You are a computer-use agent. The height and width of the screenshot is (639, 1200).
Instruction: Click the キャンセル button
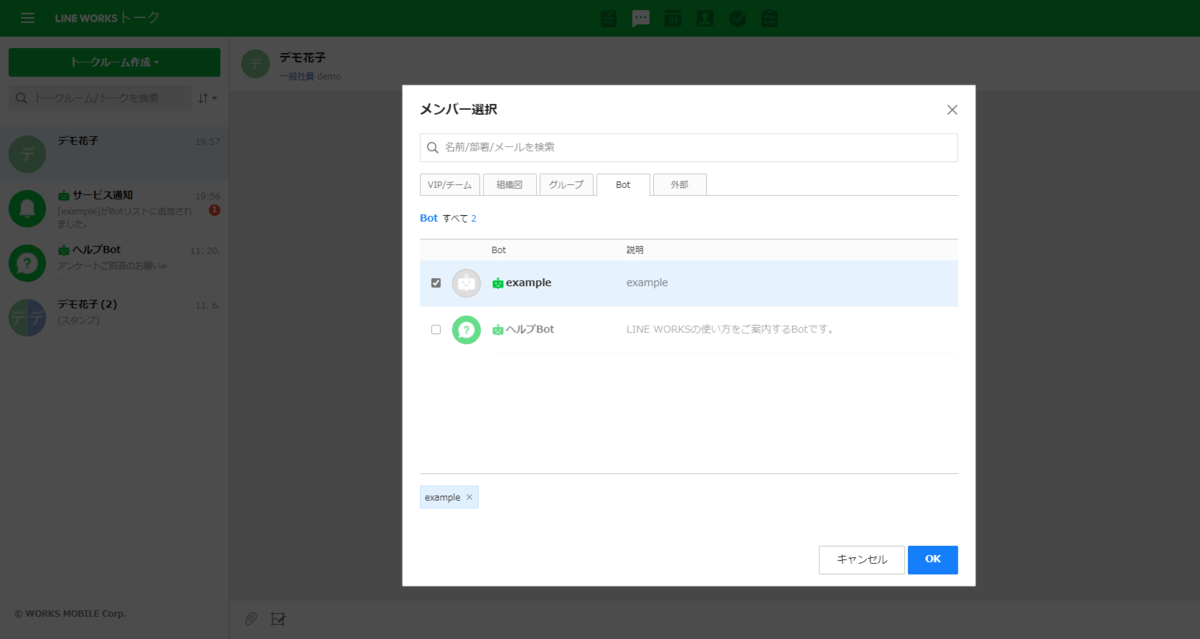(x=861, y=560)
